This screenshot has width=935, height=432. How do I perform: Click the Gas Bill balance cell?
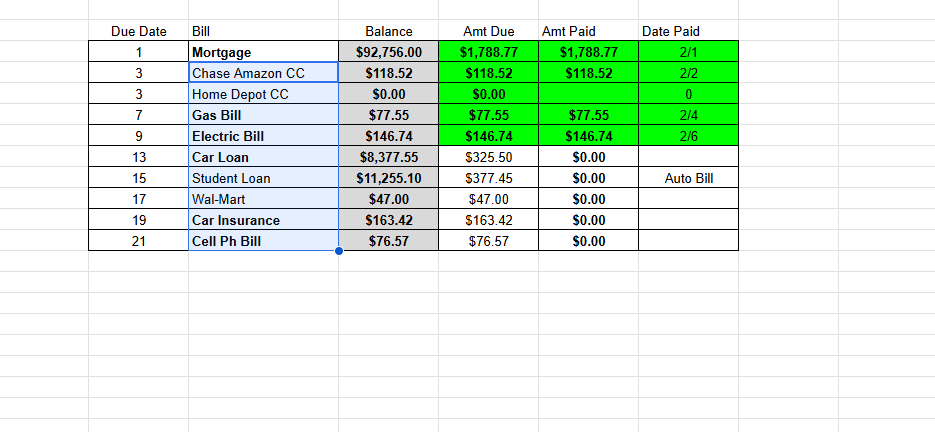click(388, 115)
